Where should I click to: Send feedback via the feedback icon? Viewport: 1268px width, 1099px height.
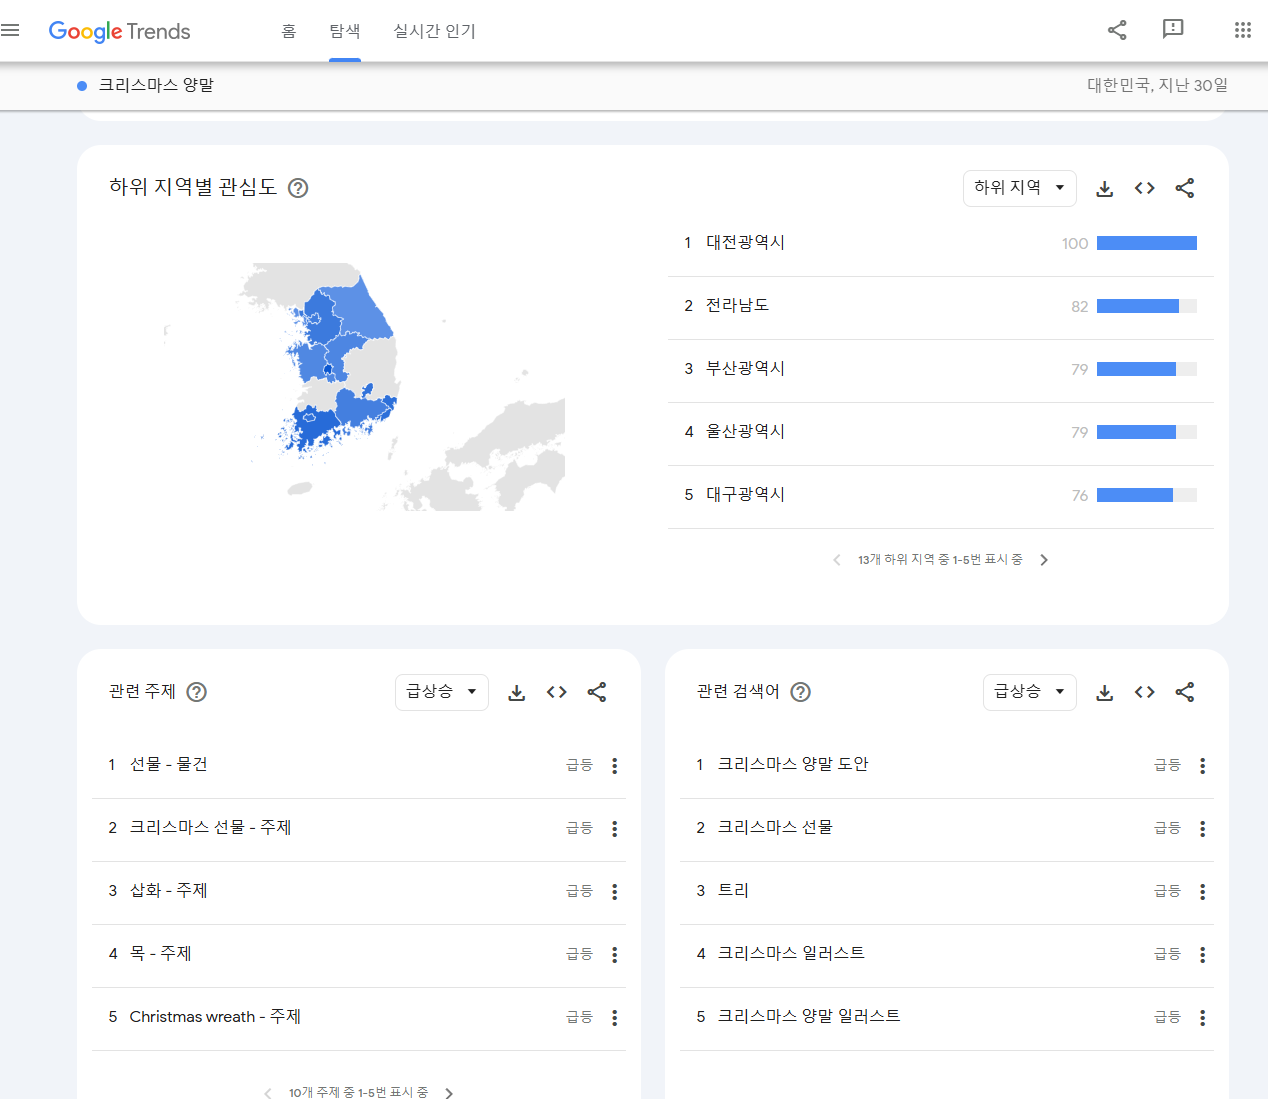(x=1172, y=30)
